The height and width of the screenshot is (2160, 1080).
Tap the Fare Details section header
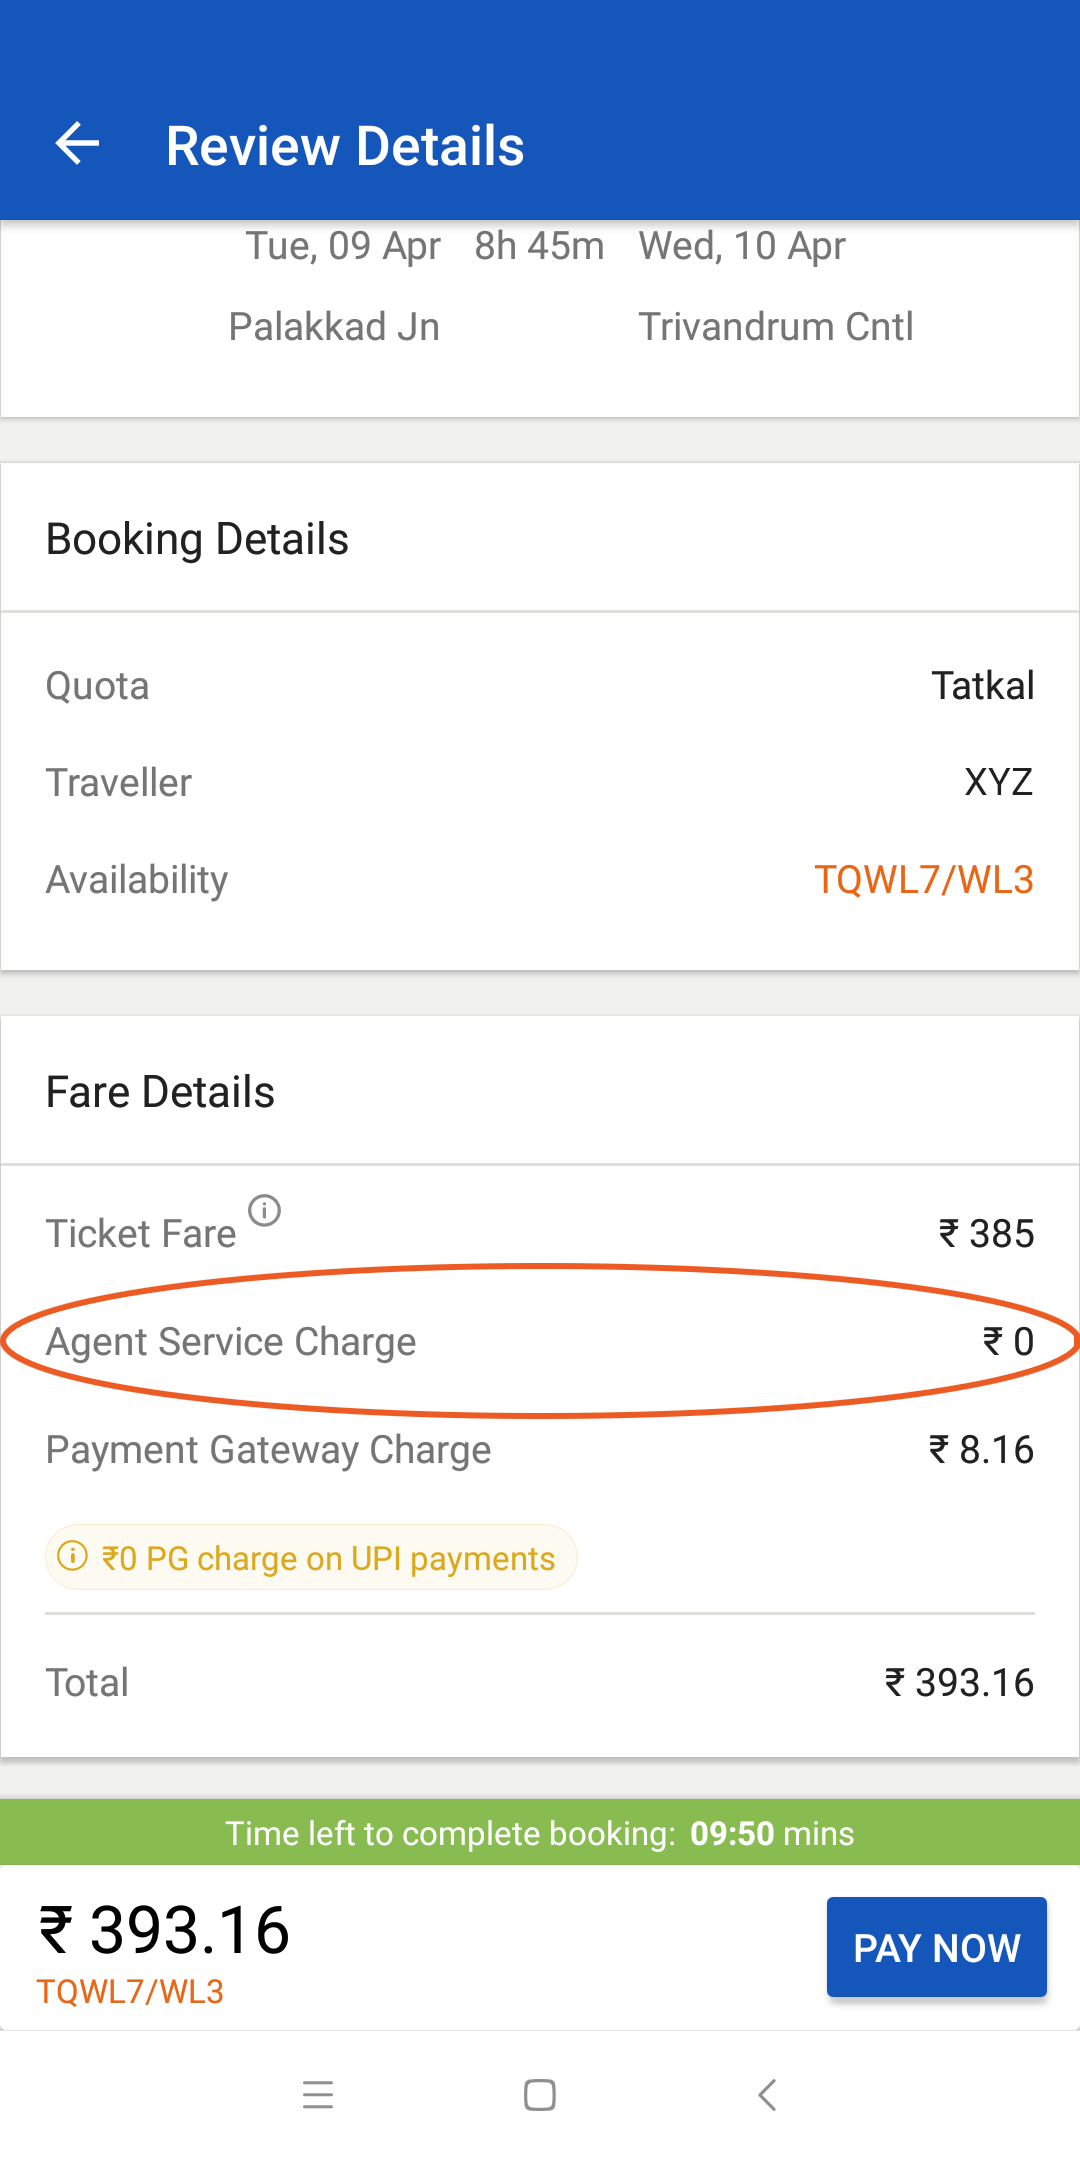point(161,1092)
